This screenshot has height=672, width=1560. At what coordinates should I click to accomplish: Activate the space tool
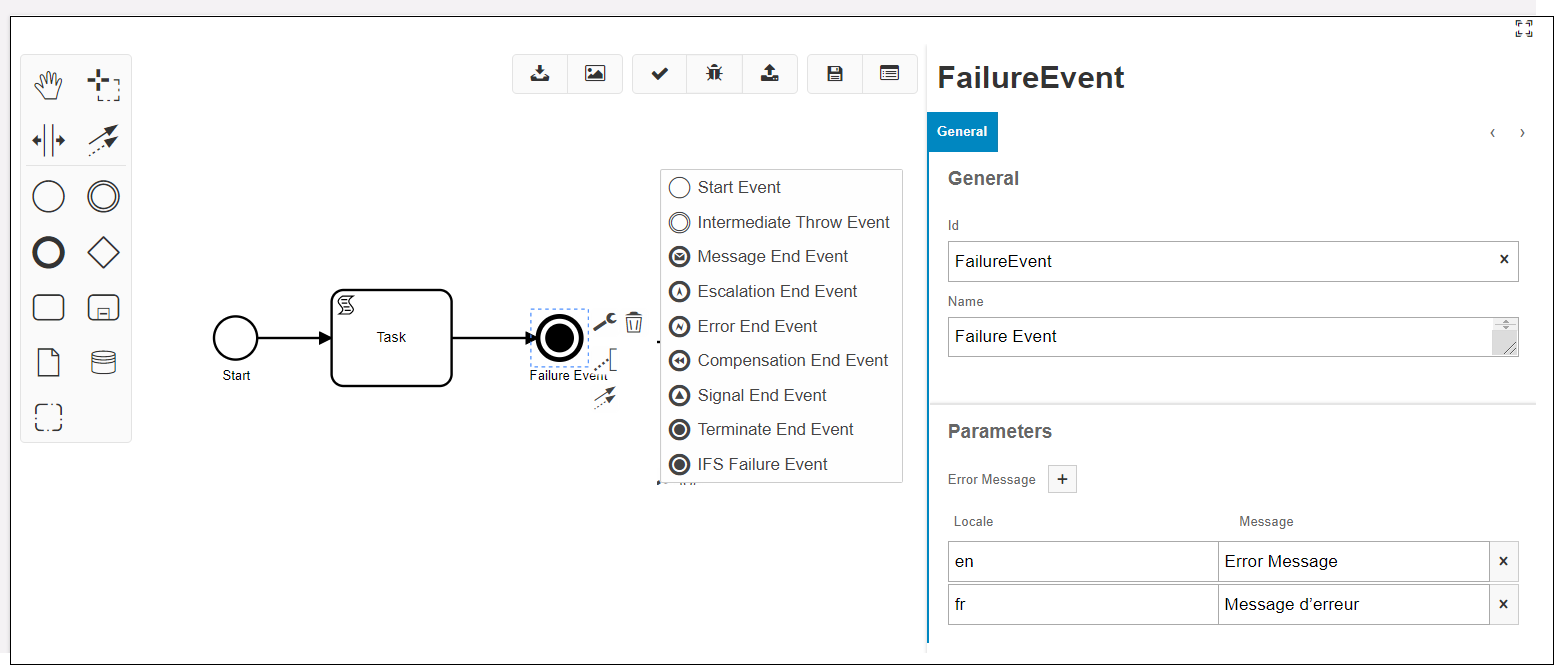pos(48,141)
